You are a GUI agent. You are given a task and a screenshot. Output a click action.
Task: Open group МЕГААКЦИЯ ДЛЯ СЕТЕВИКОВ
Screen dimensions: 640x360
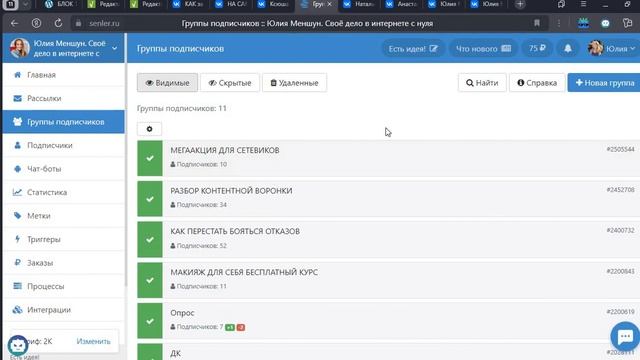click(x=225, y=150)
